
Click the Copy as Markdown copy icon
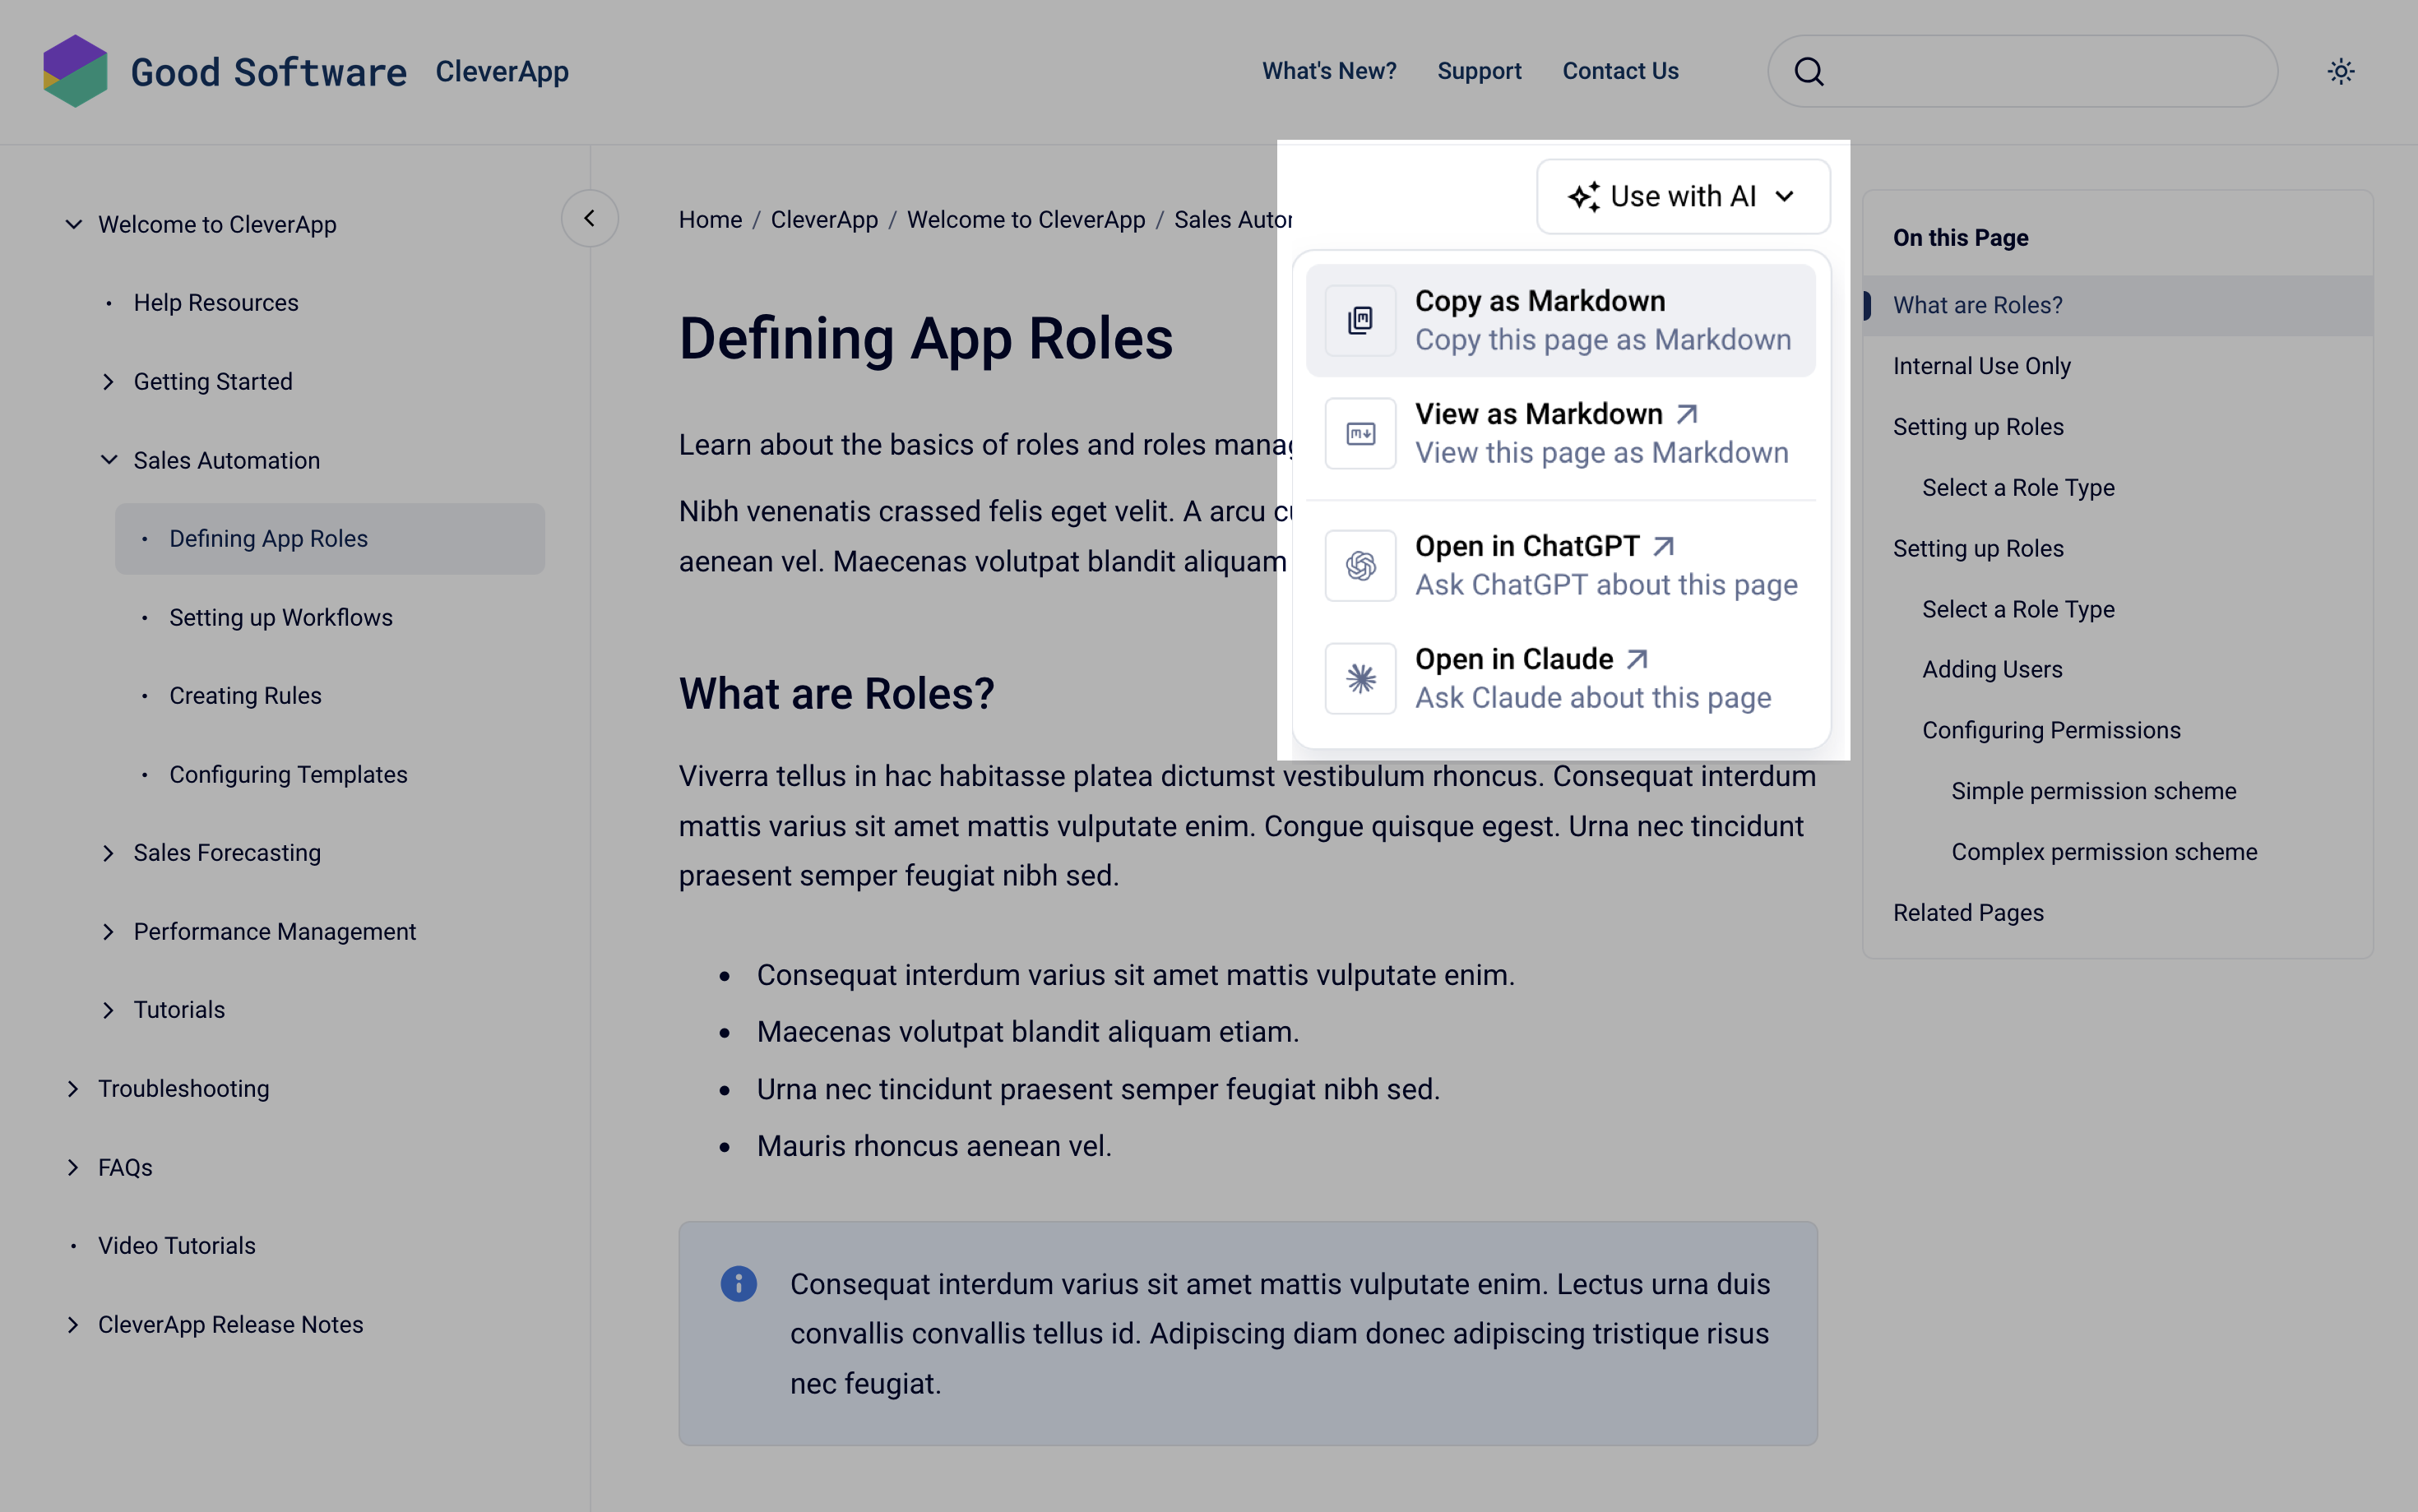pos(1360,321)
